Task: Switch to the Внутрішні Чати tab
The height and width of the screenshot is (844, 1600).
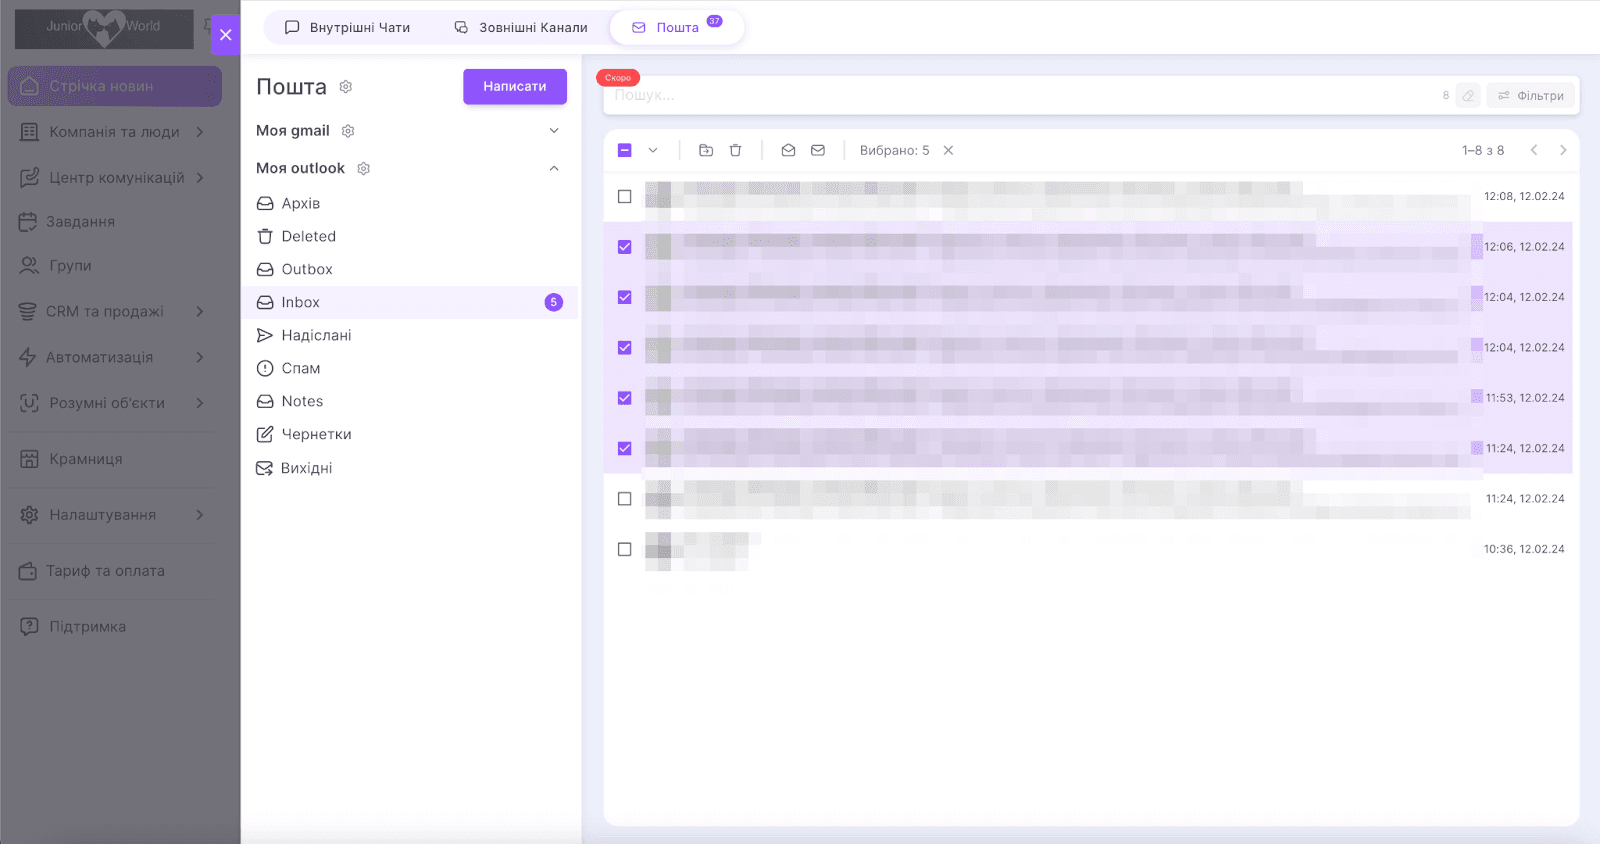Action: pyautogui.click(x=348, y=28)
